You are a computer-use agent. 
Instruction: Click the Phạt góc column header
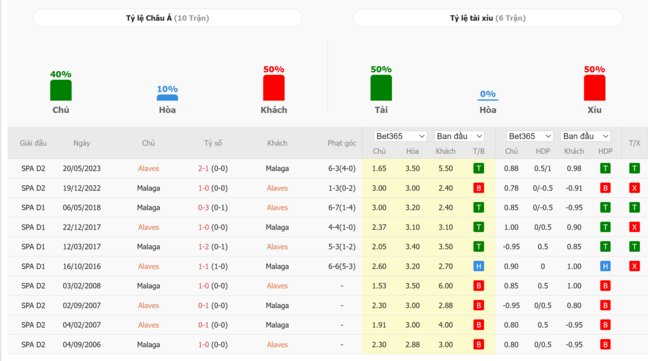point(342,143)
